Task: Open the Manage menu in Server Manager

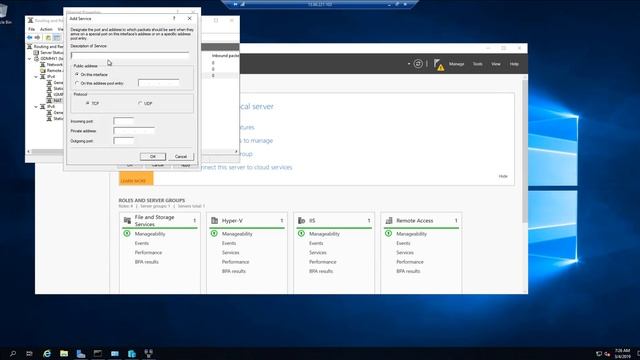Action: coord(456,64)
